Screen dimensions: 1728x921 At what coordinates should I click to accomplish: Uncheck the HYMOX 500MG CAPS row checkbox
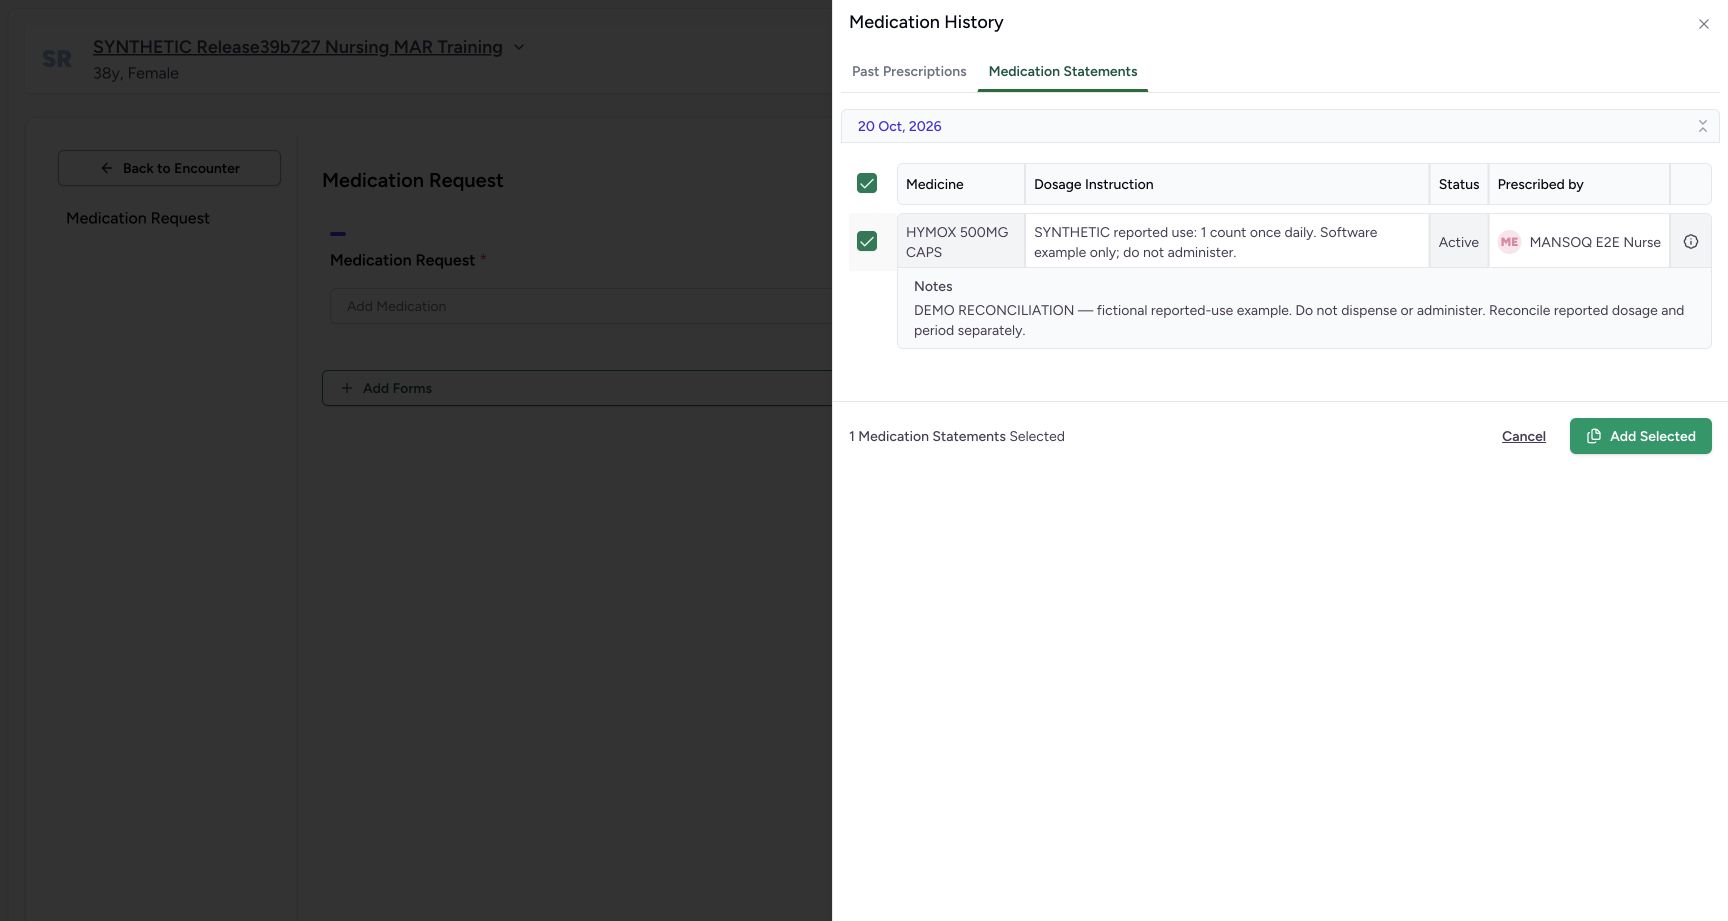coord(867,241)
